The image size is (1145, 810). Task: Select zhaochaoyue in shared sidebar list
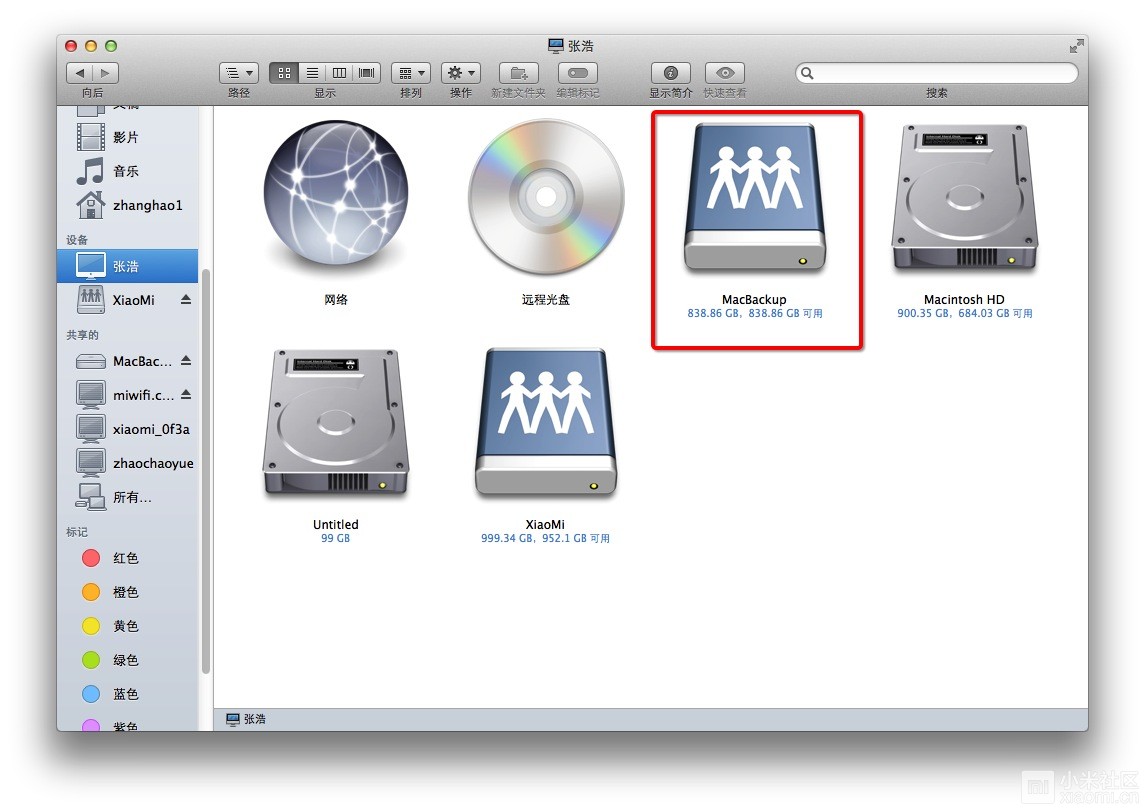pyautogui.click(x=152, y=463)
